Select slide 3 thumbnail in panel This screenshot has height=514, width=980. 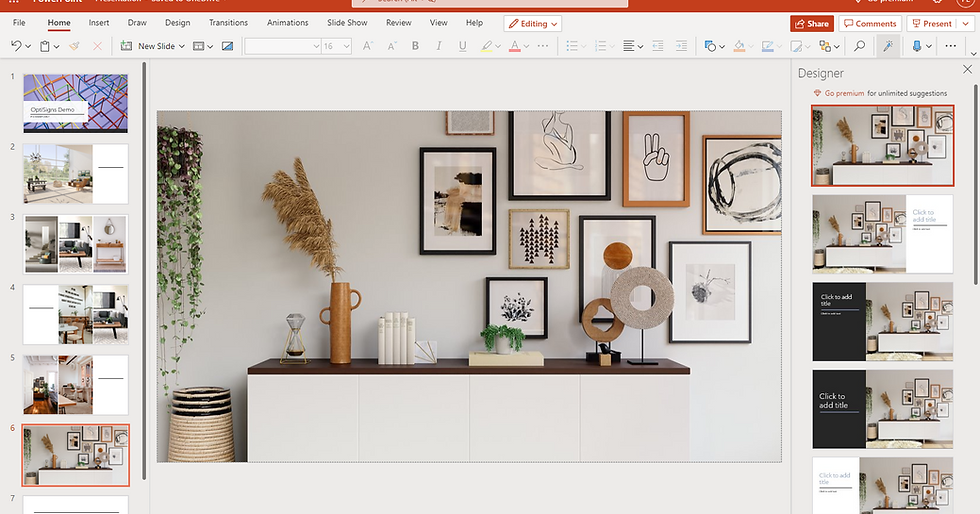tap(76, 244)
